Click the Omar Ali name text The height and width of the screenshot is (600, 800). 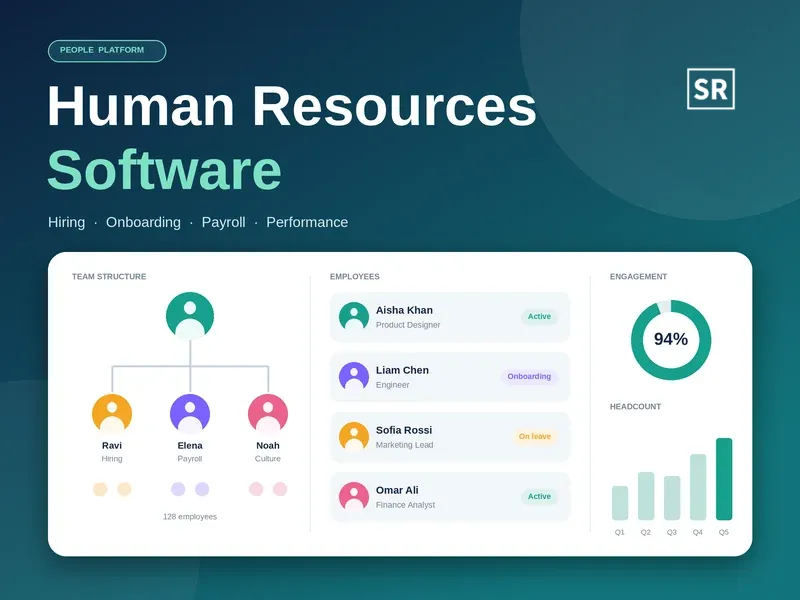click(x=397, y=490)
